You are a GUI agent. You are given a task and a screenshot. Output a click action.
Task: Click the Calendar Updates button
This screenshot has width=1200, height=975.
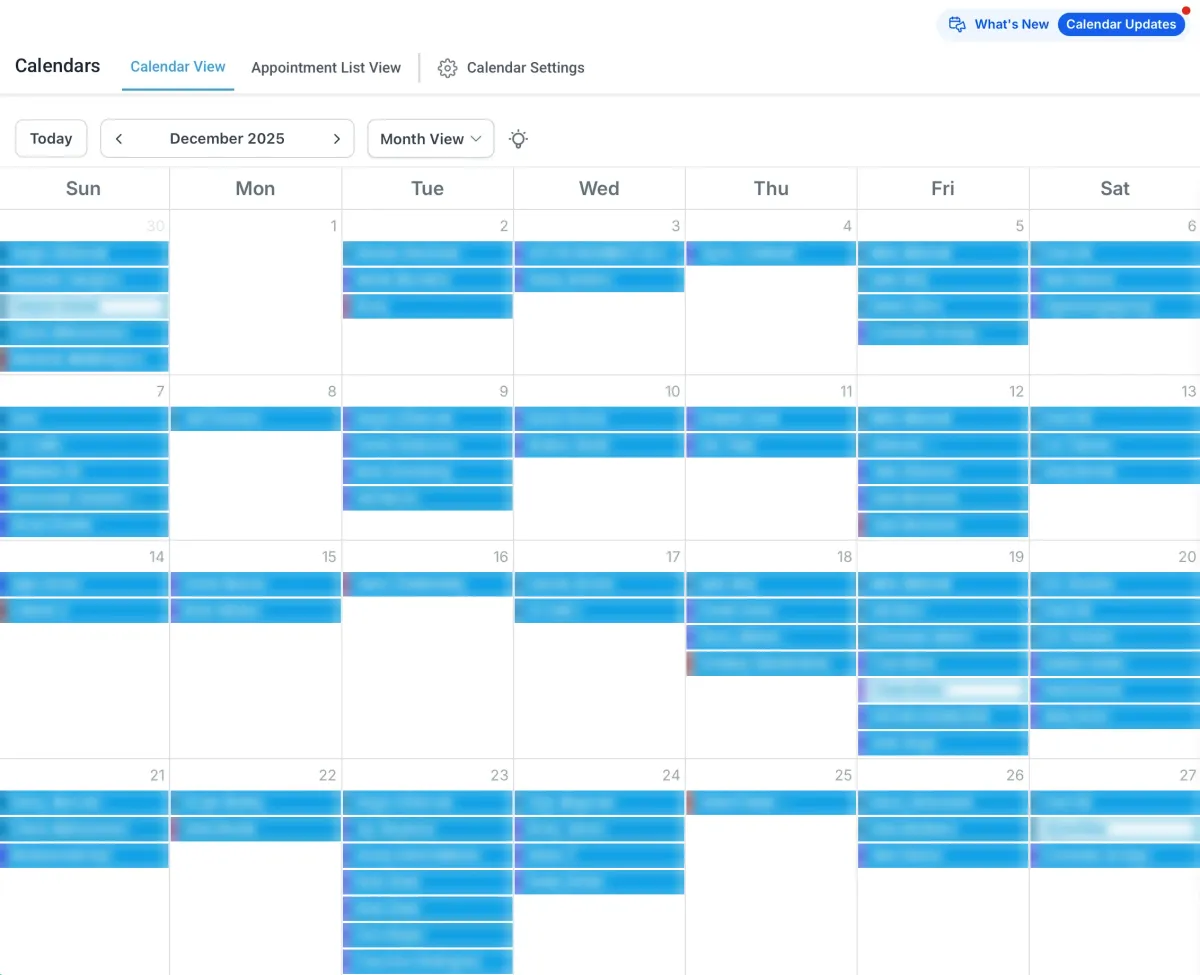tap(1121, 24)
